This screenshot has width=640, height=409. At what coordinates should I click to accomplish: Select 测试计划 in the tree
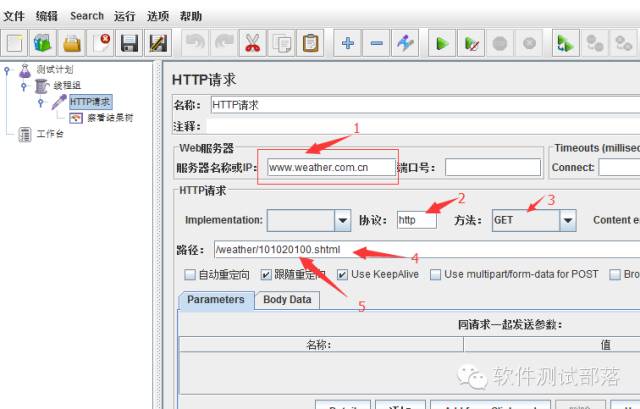click(x=55, y=69)
